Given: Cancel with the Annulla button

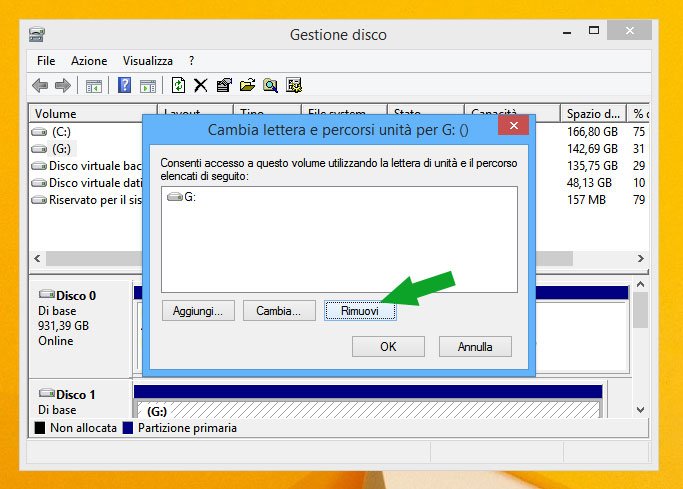Looking at the screenshot, I should (475, 347).
